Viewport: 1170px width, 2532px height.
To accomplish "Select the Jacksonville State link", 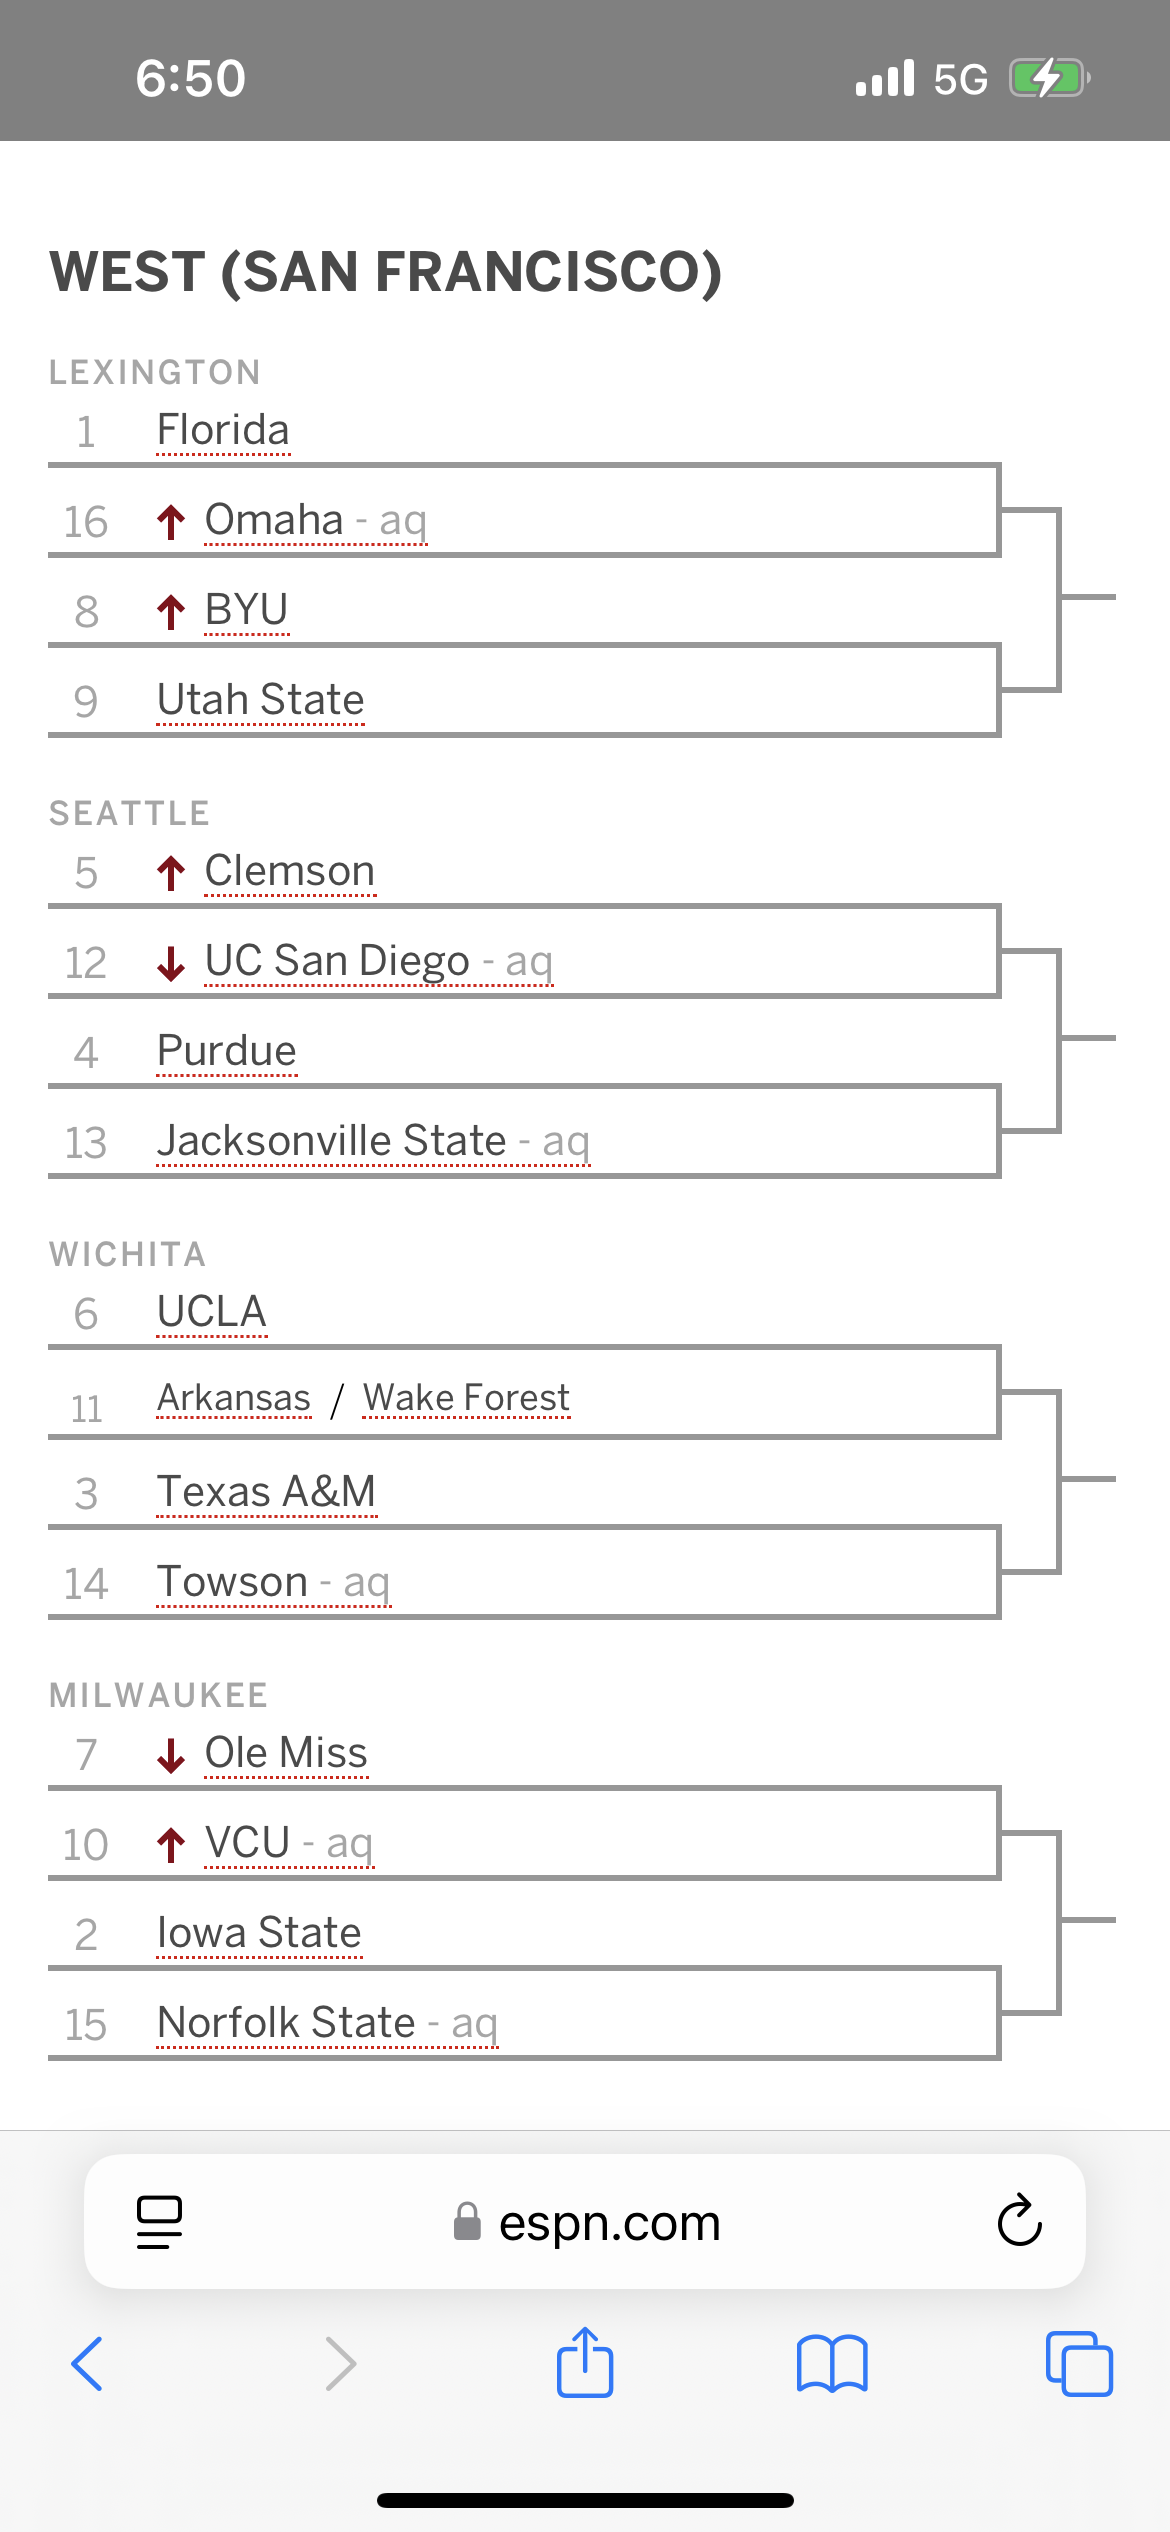I will click(332, 1141).
